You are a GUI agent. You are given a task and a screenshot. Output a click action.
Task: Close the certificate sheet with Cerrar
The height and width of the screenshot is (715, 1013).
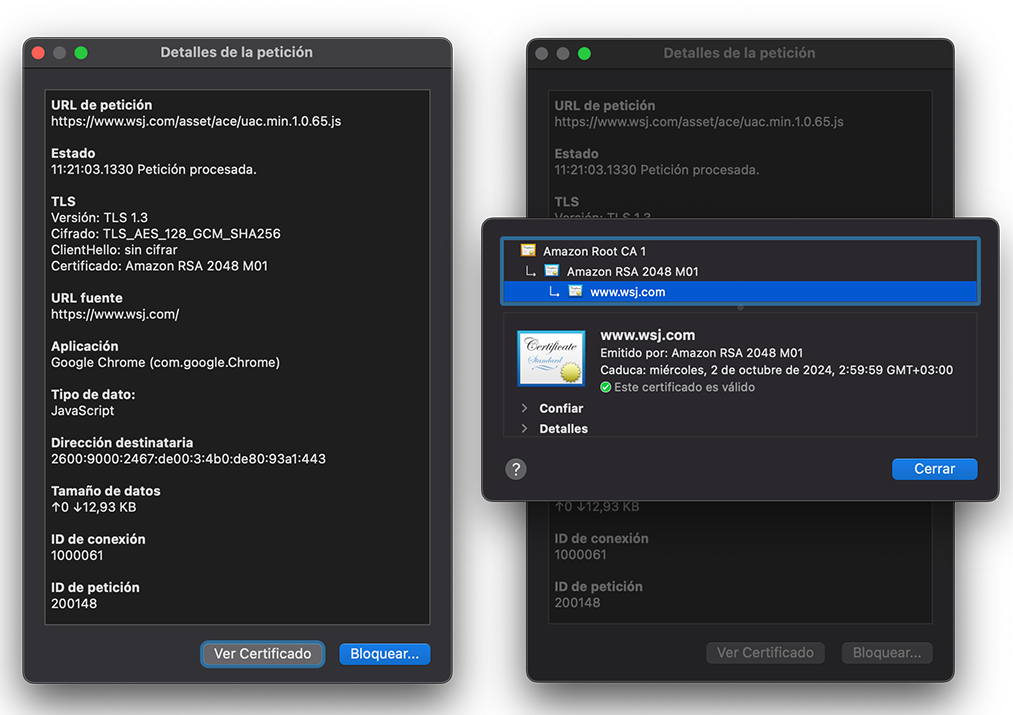pos(934,469)
